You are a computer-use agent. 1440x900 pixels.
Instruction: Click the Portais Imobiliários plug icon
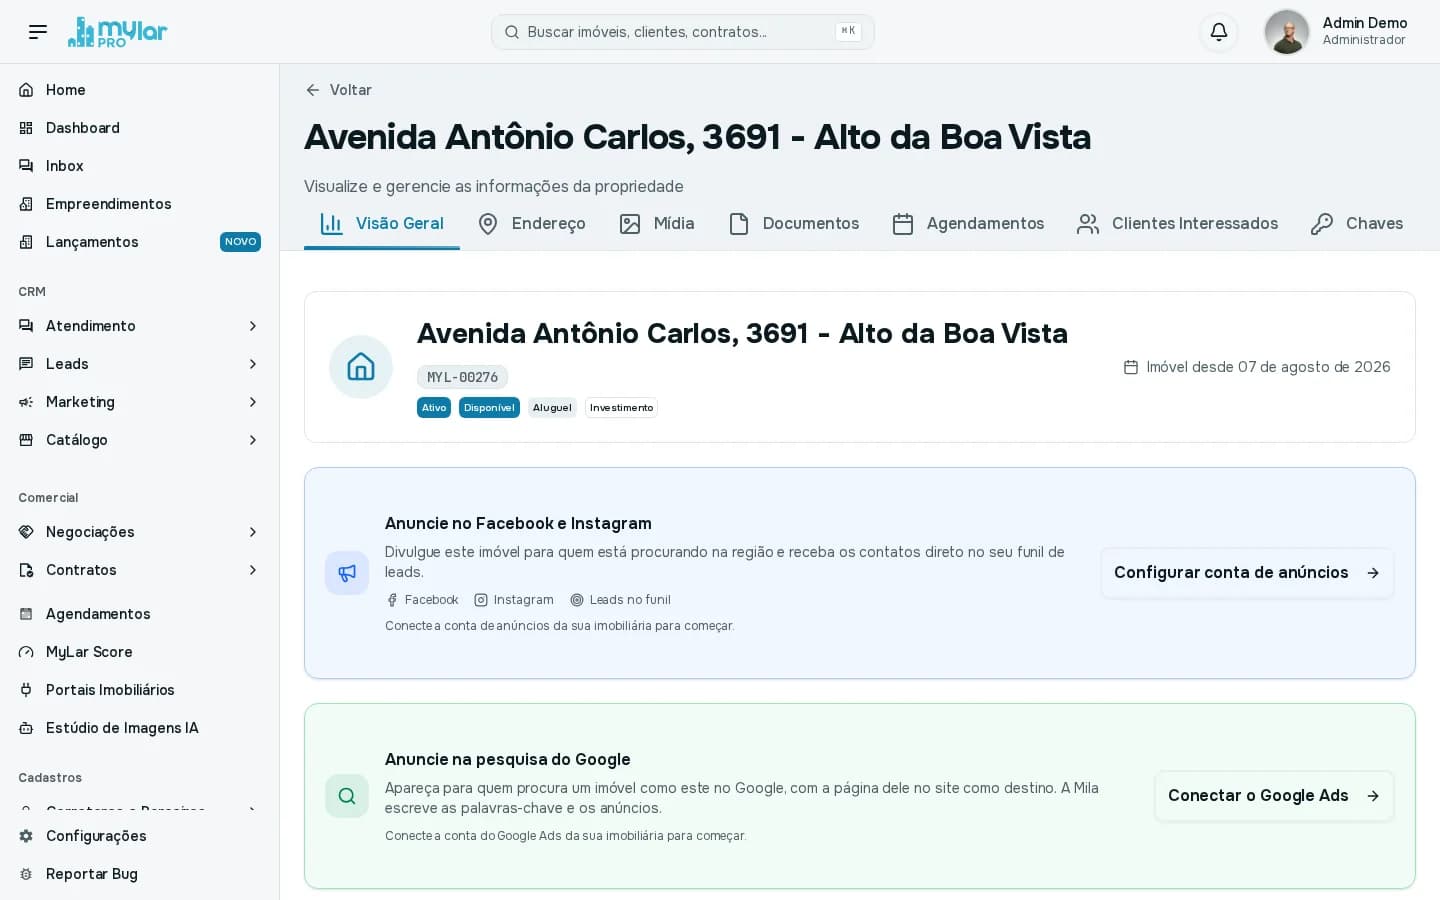tap(27, 690)
